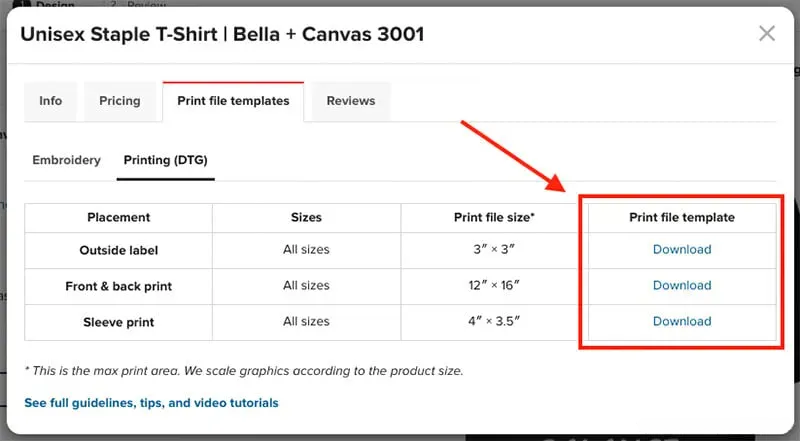Viewport: 800px width, 441px height.
Task: Click the Sleeve print placement cell
Action: pos(119,322)
